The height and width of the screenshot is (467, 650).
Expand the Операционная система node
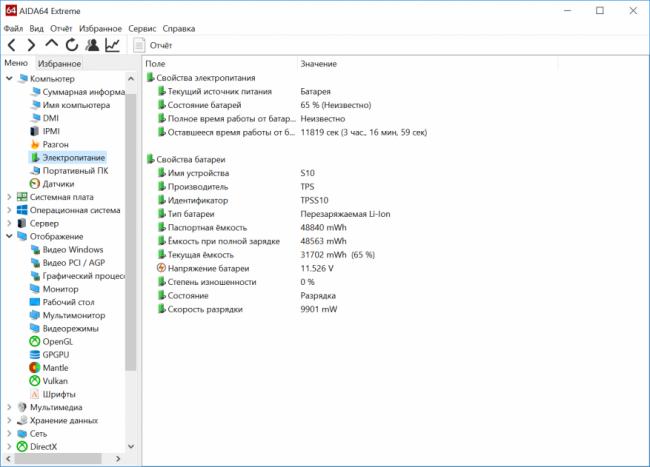click(9, 210)
